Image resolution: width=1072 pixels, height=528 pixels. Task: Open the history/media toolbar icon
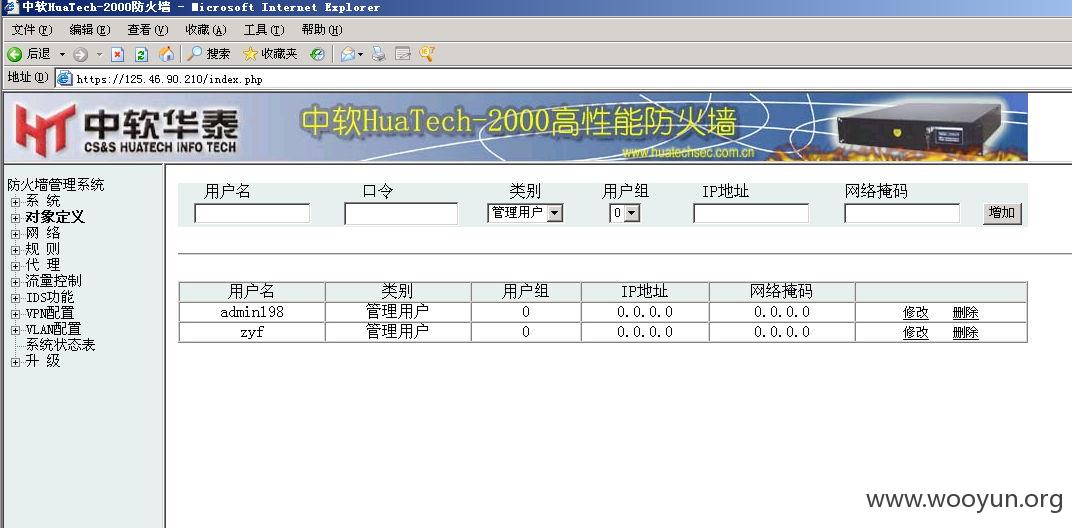click(317, 54)
